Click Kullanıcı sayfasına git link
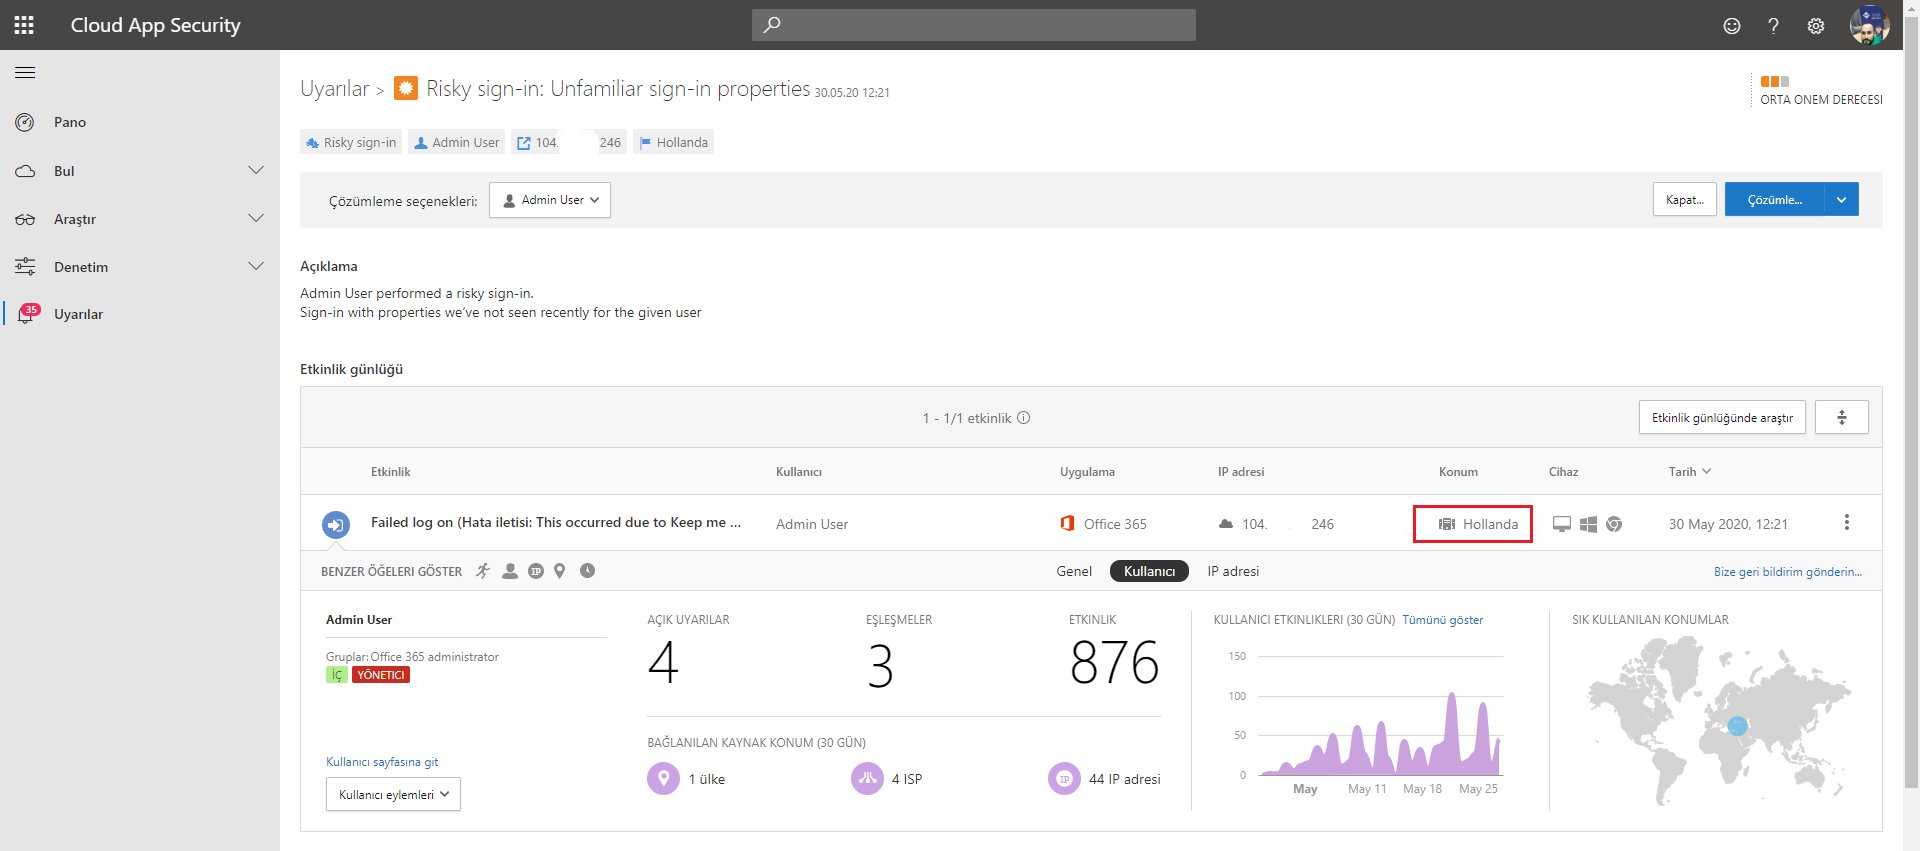 [x=382, y=762]
